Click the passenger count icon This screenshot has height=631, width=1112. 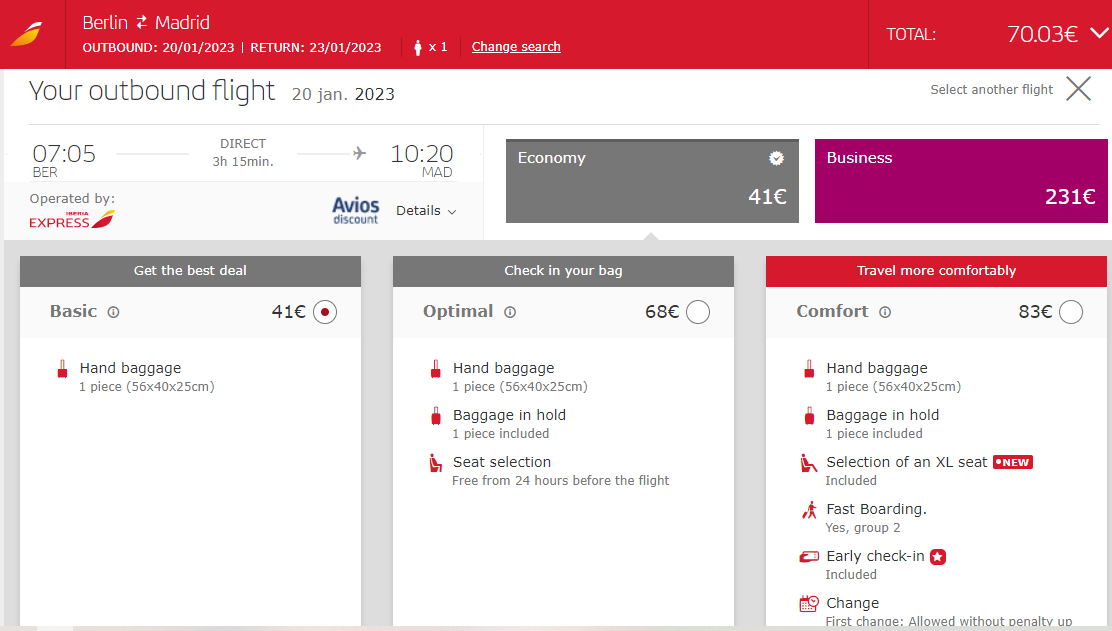click(x=418, y=48)
